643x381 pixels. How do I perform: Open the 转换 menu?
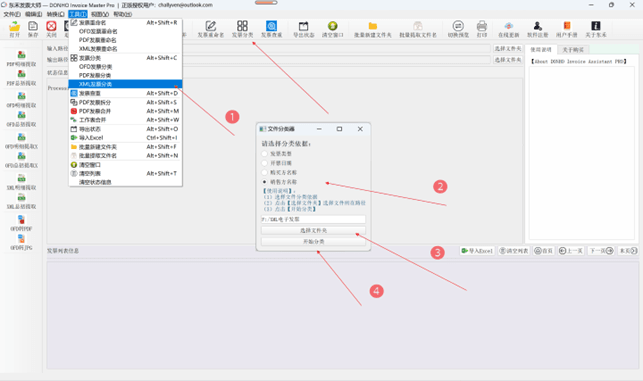[55, 14]
